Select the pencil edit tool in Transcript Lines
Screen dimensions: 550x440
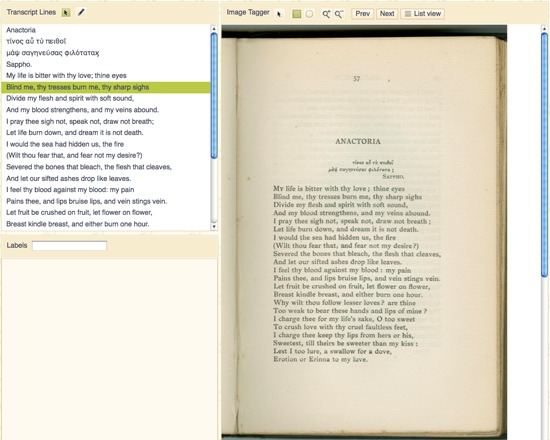(81, 13)
